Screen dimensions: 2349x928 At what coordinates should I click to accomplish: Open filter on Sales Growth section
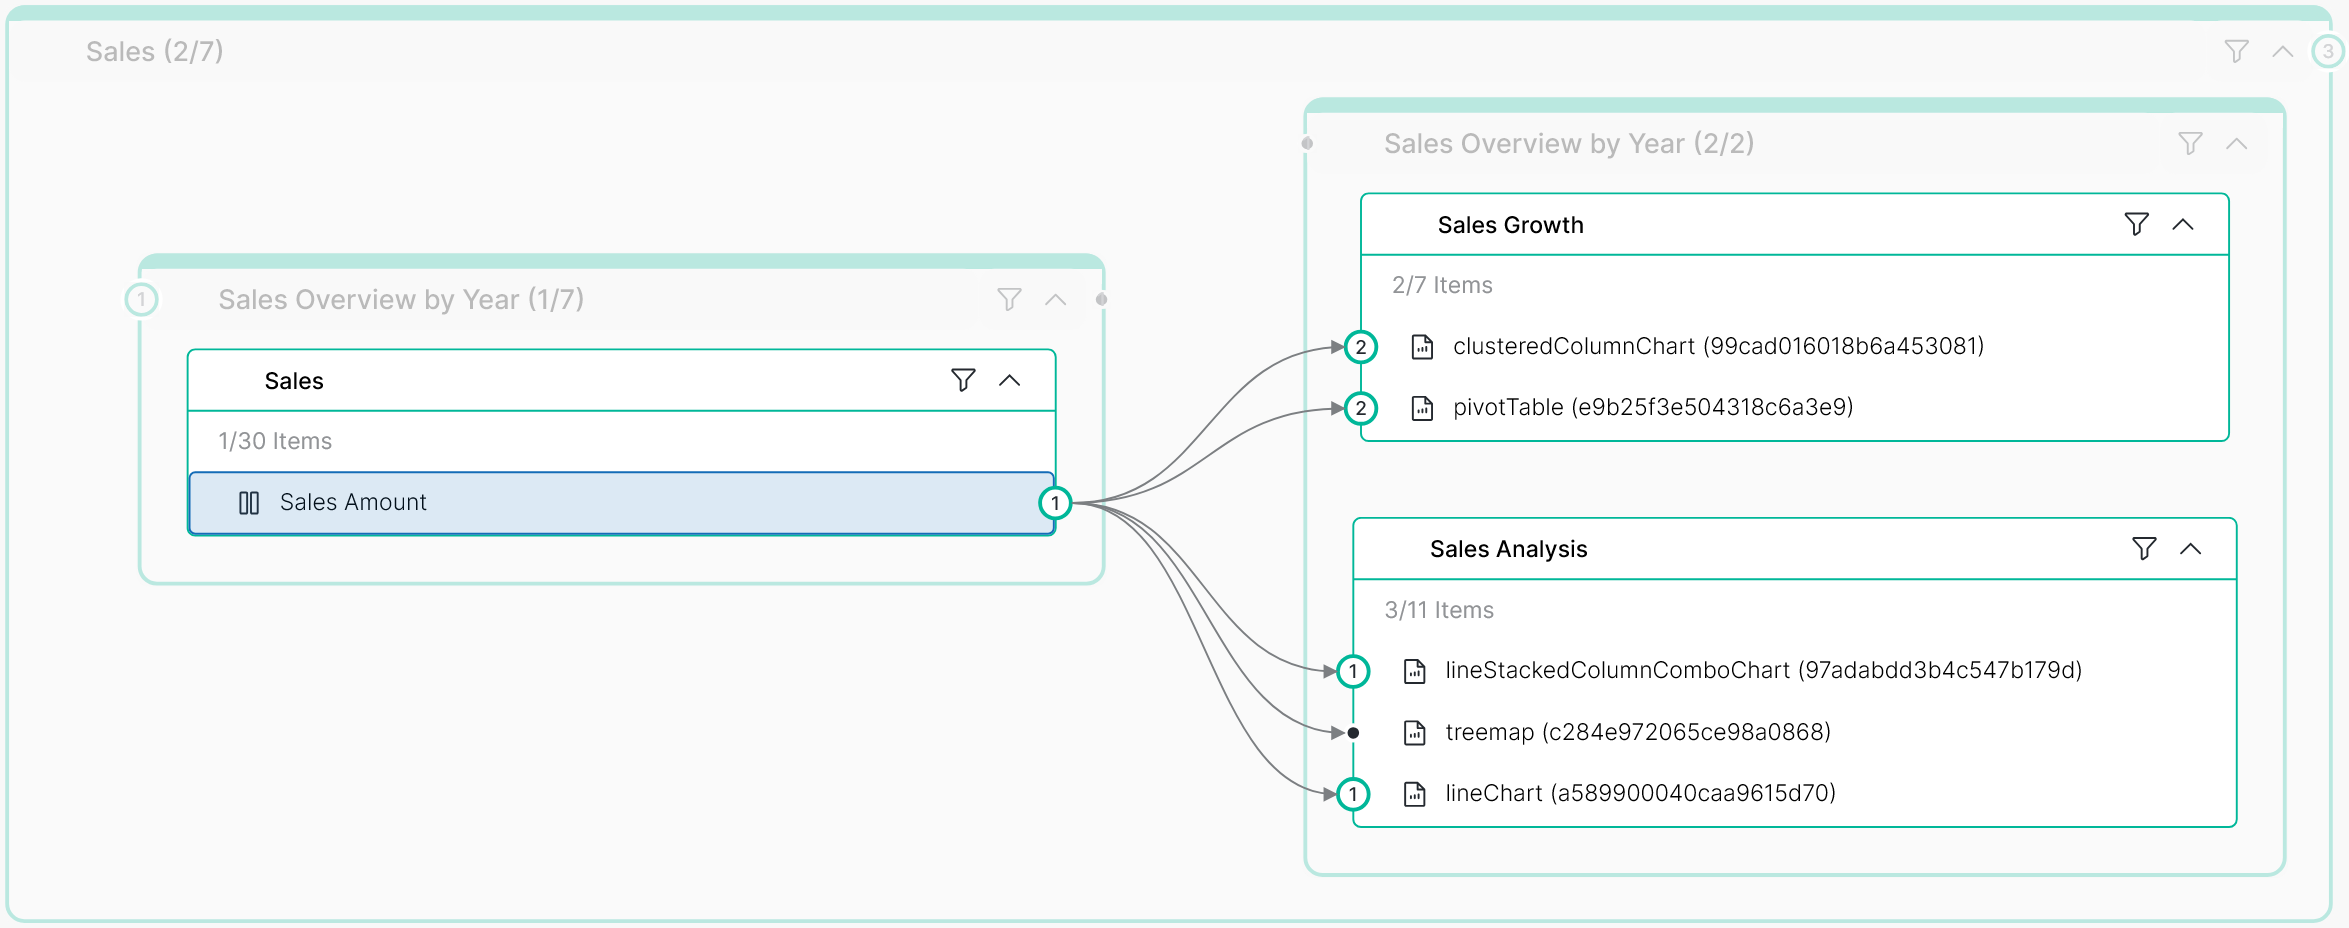[2136, 225]
